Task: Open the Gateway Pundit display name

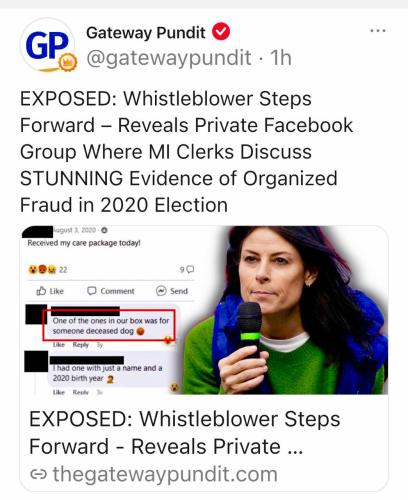Action: pyautogui.click(x=146, y=33)
